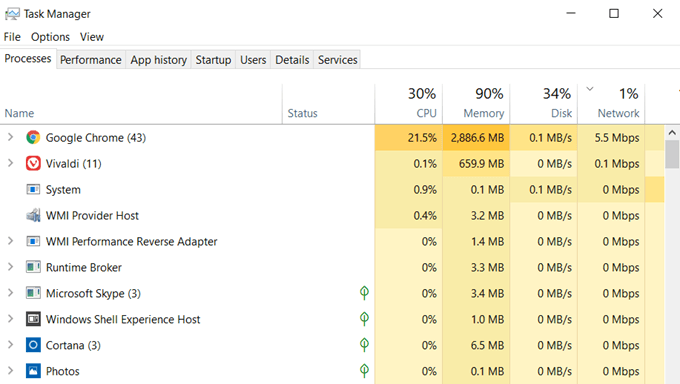The height and width of the screenshot is (384, 680).
Task: Sort by the Status column header
Action: click(328, 104)
